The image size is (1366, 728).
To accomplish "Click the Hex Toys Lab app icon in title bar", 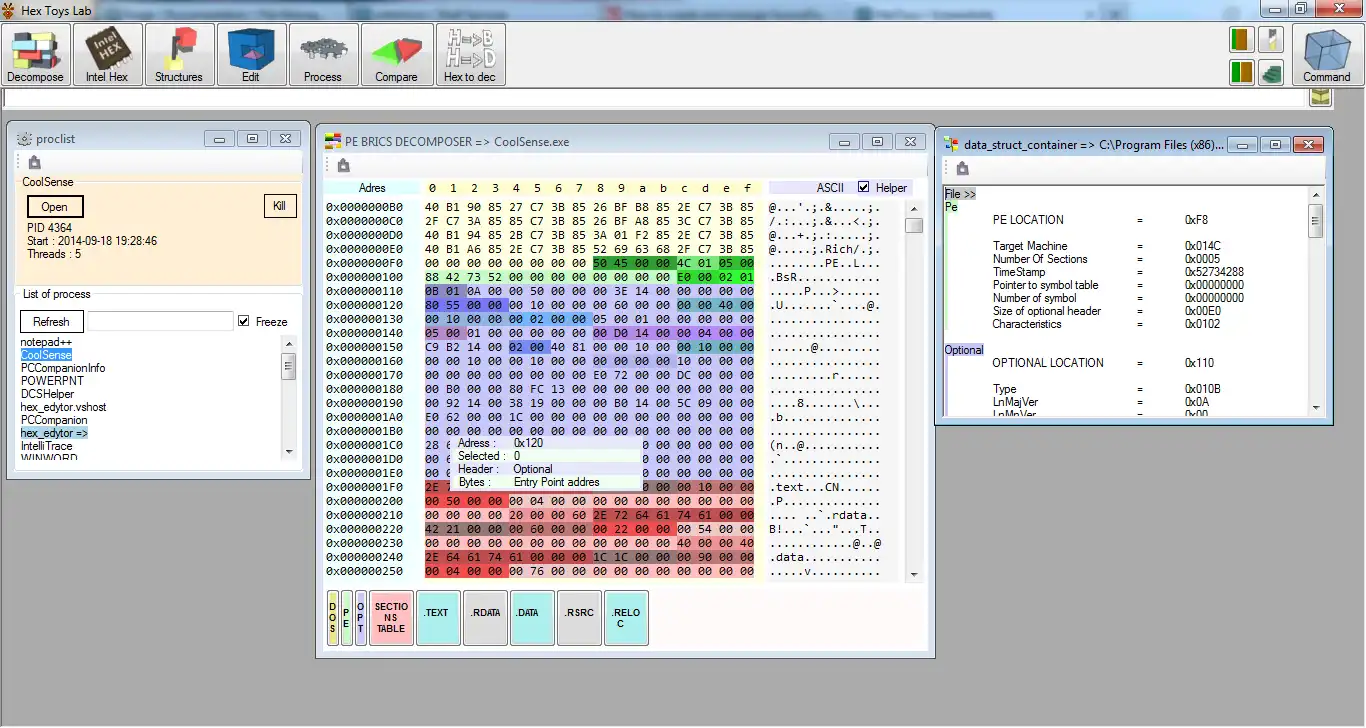I will coord(9,9).
